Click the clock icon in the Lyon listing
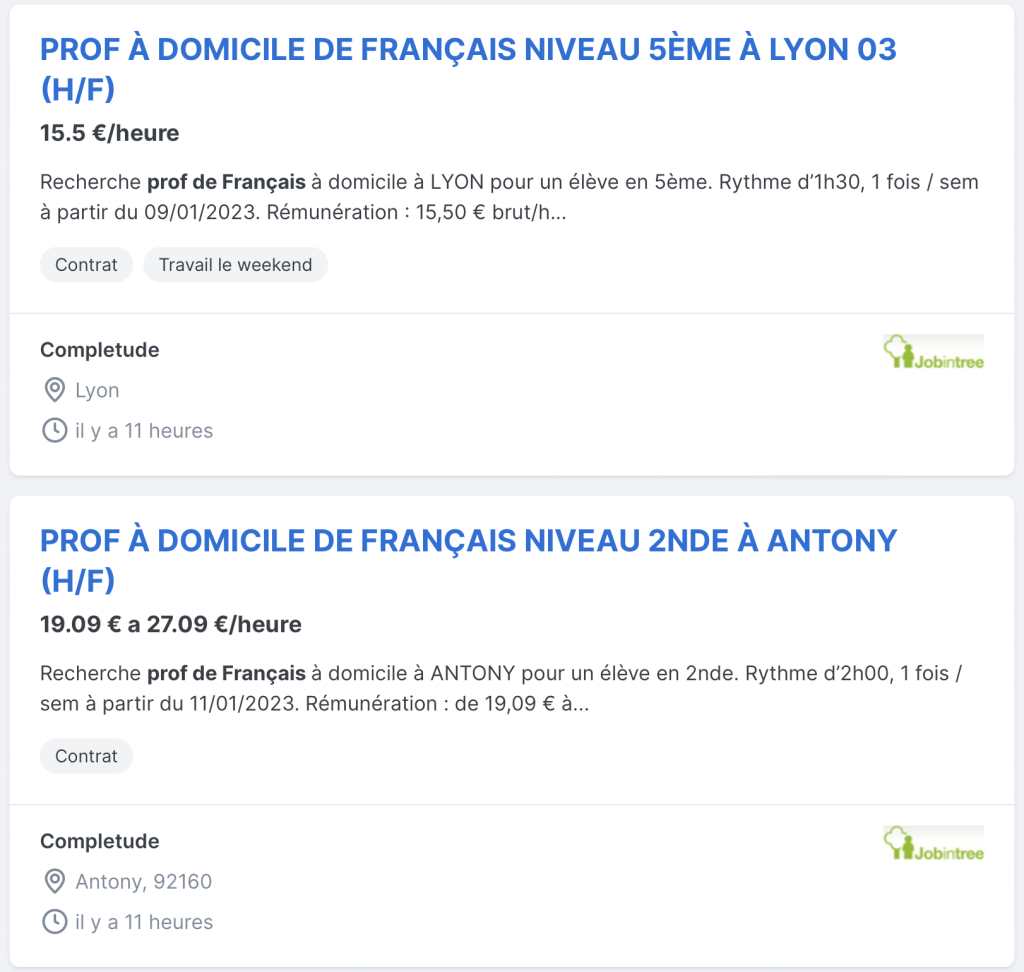1024x972 pixels. click(x=55, y=430)
